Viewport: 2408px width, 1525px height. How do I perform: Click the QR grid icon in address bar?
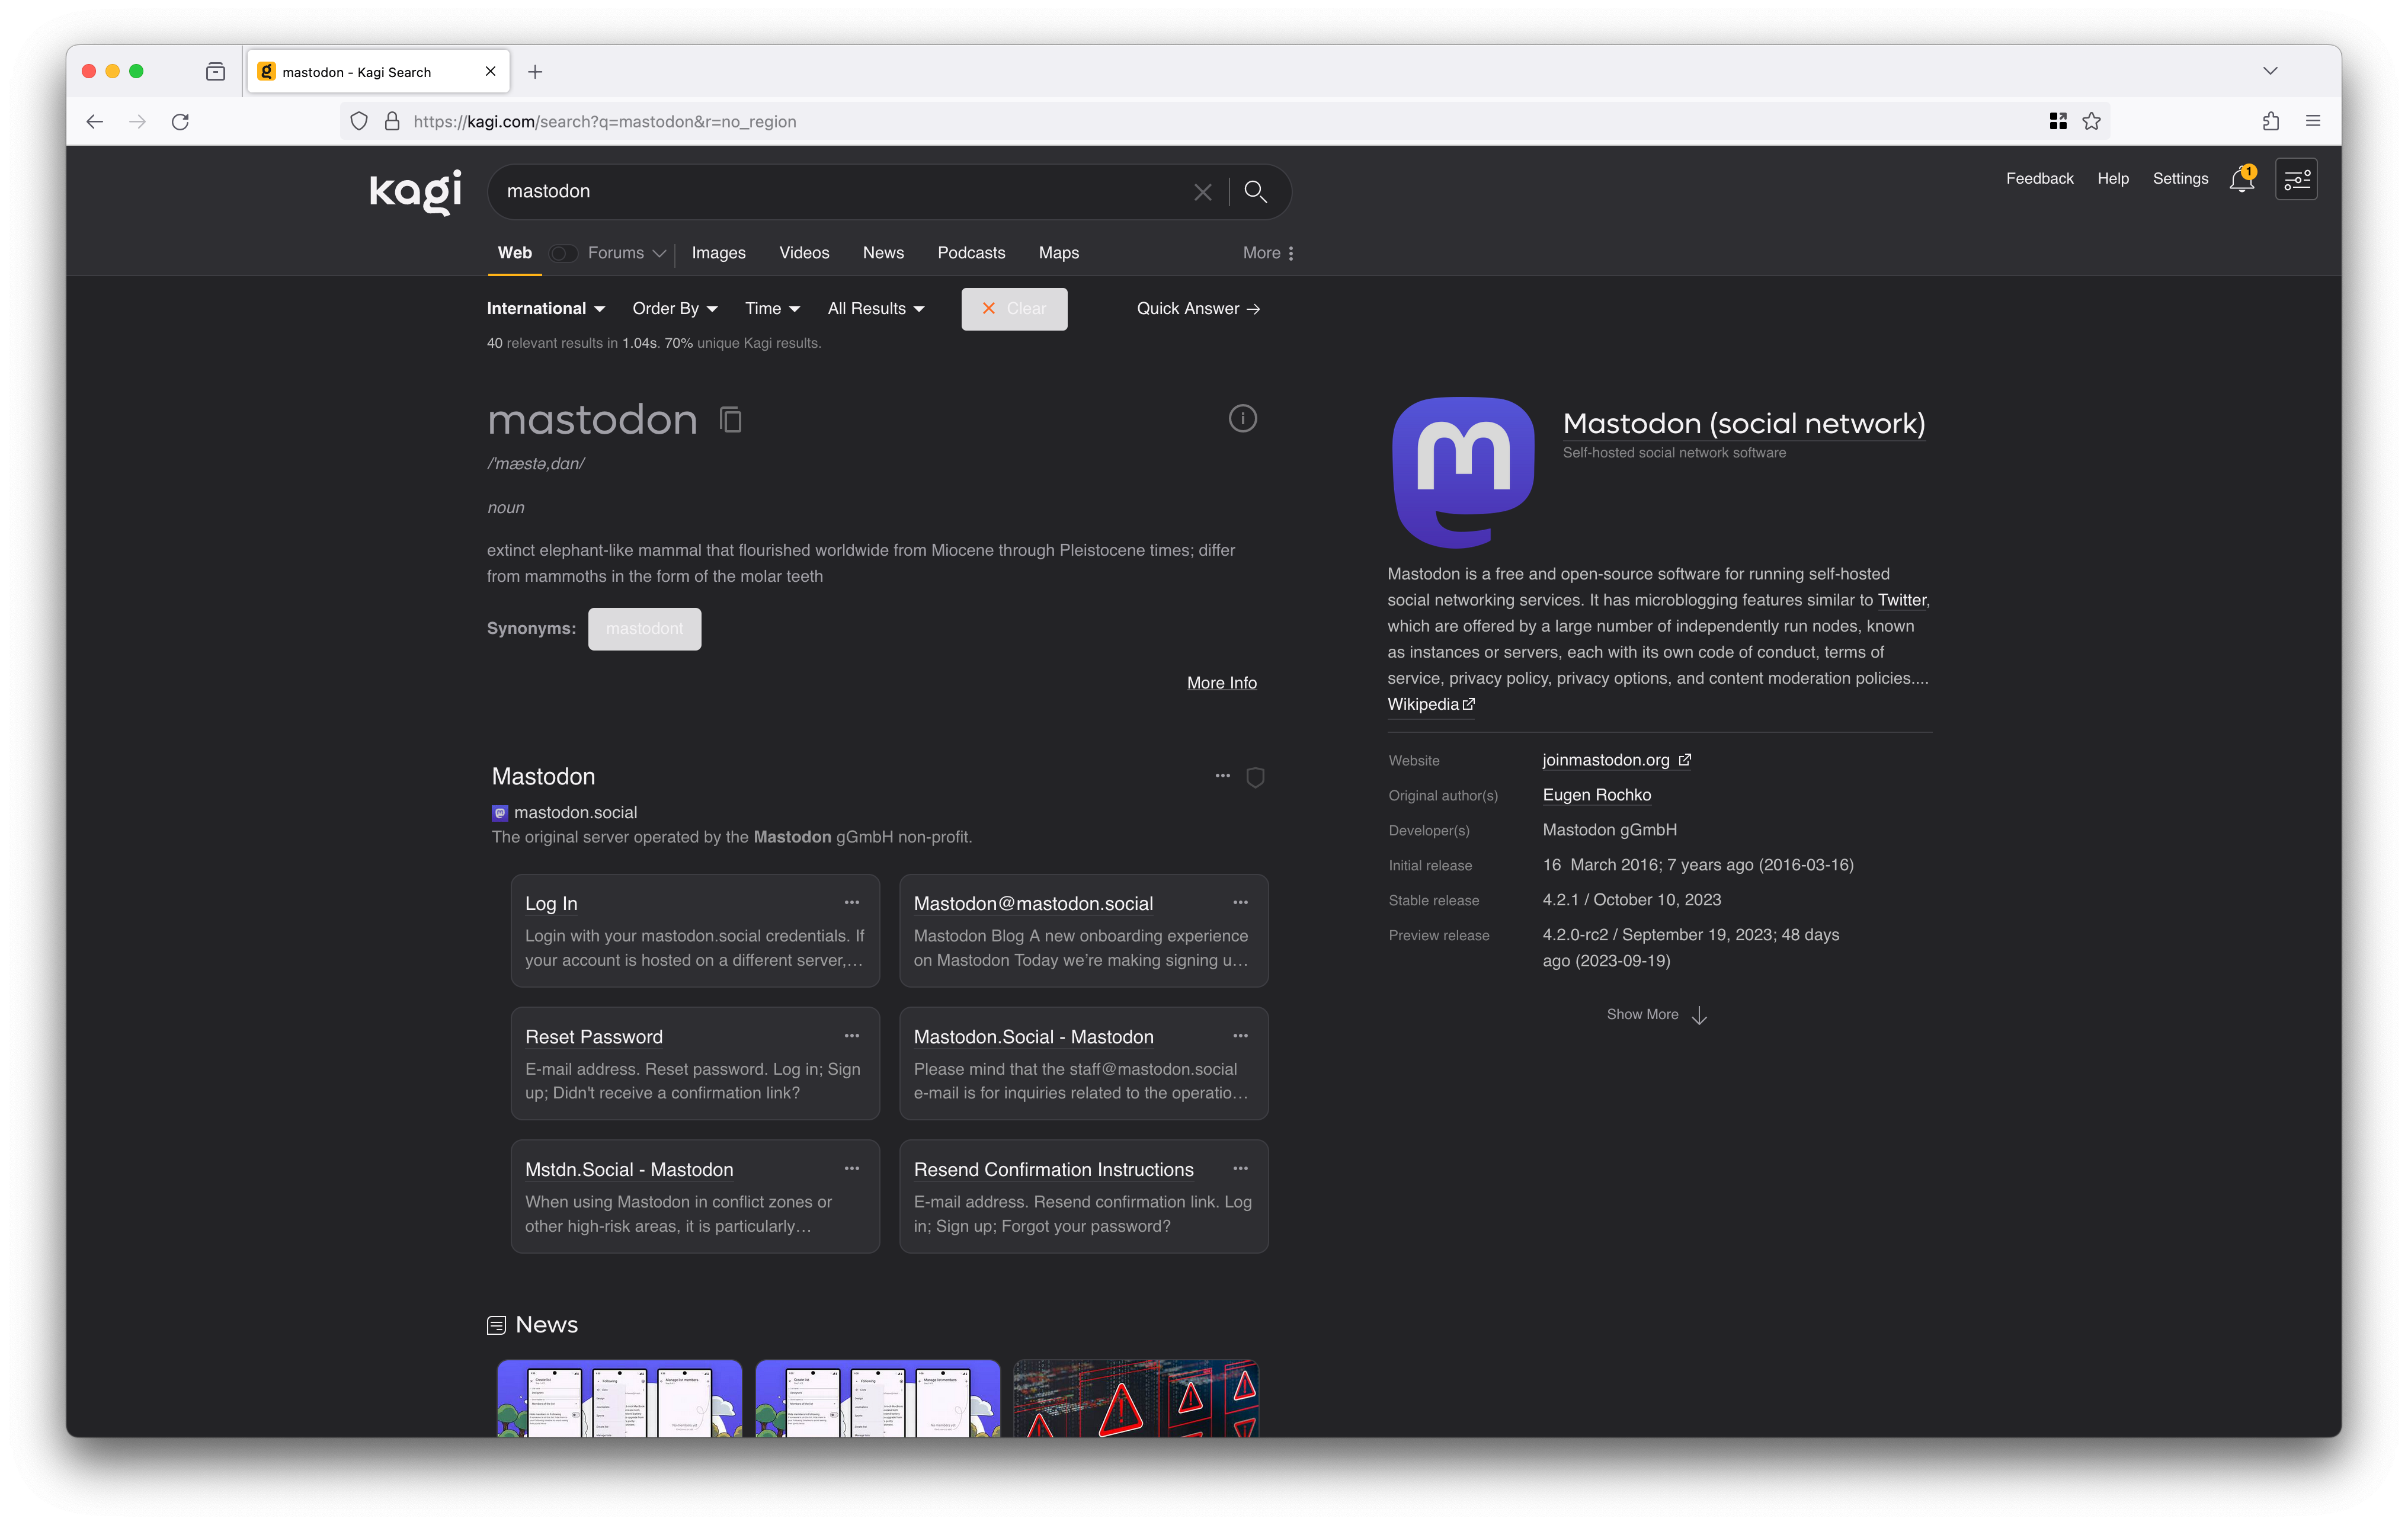pos(2058,122)
